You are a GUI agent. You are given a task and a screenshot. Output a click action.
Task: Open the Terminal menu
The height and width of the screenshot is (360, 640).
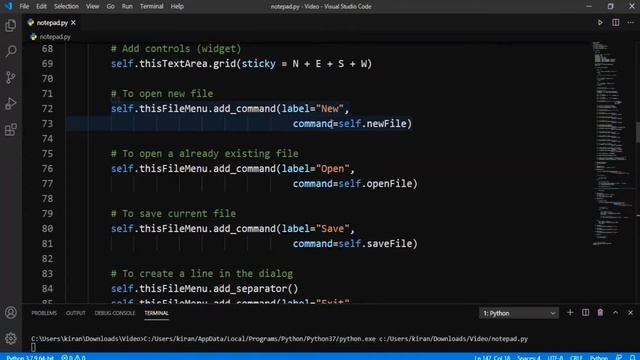[x=151, y=7]
